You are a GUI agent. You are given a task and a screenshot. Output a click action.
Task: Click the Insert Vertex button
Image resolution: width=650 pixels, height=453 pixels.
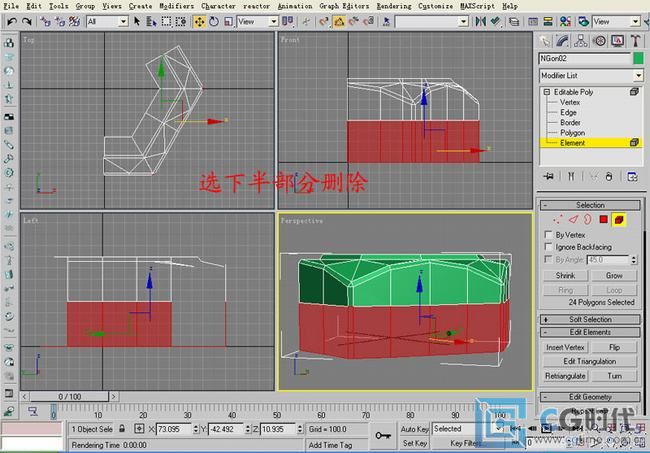565,347
